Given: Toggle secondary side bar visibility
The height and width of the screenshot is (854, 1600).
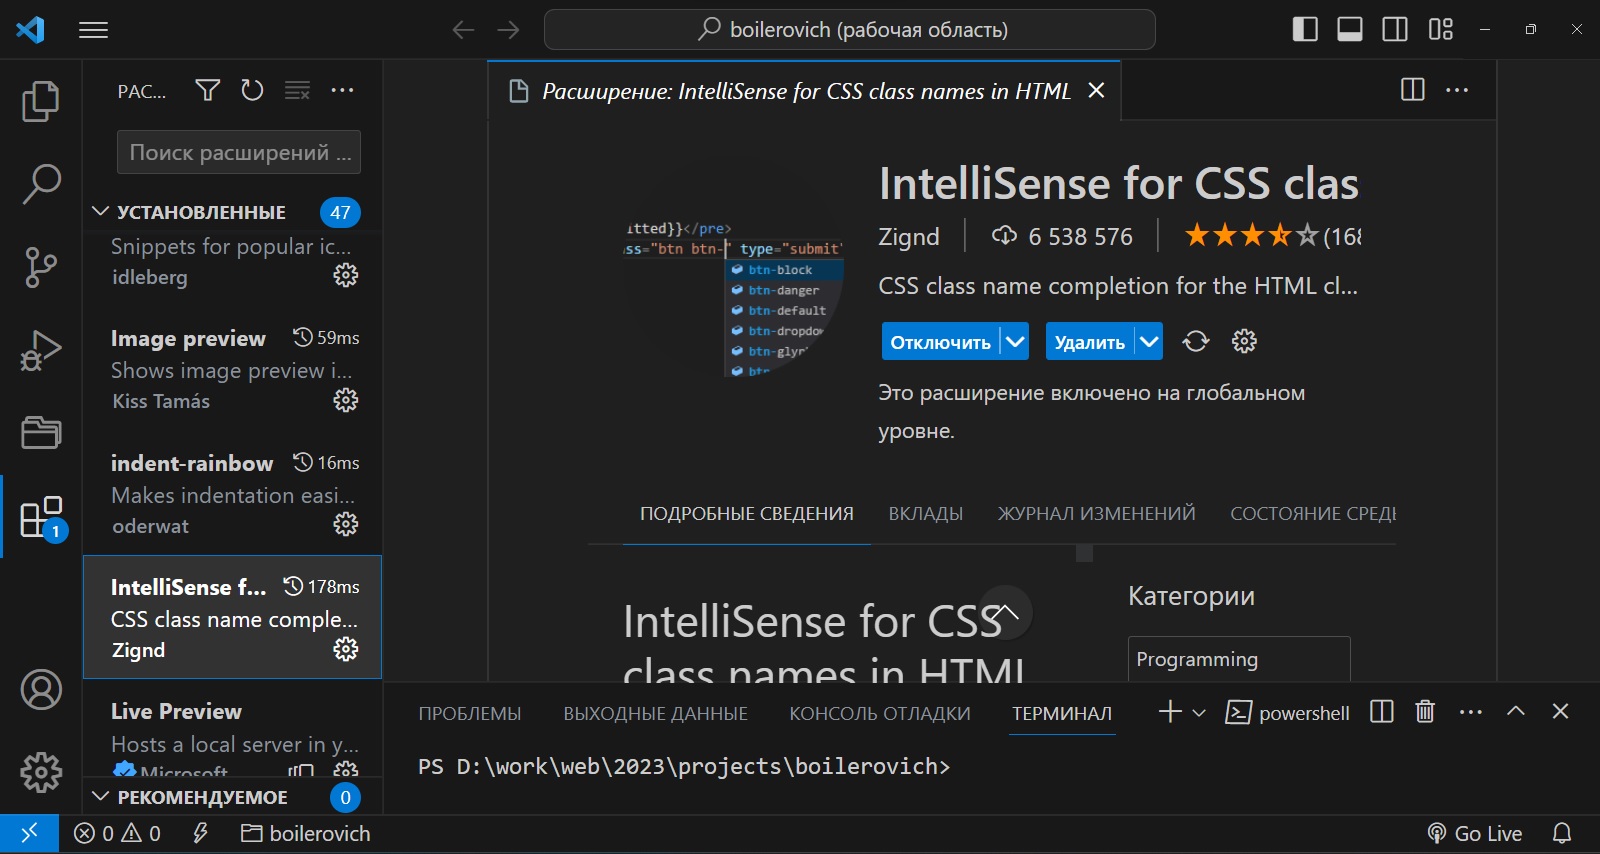Looking at the screenshot, I should 1395,30.
